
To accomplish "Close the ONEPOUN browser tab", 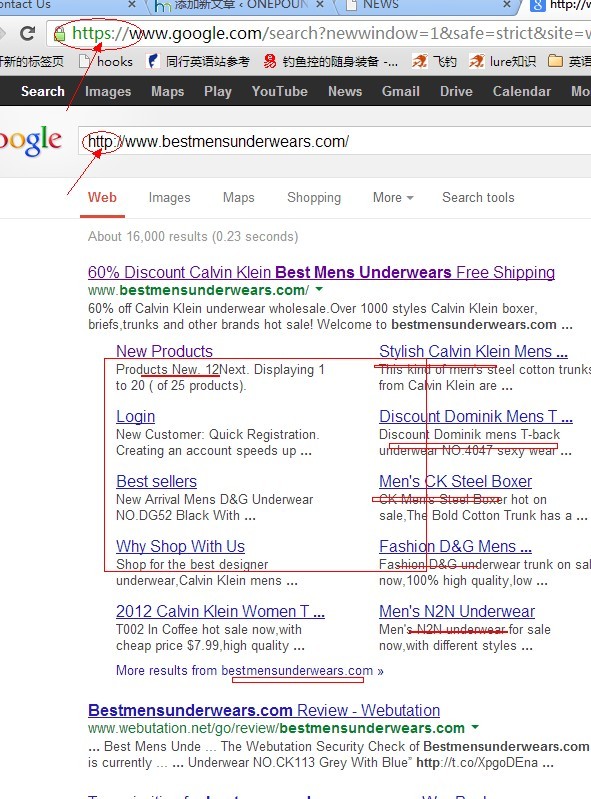I will click(x=320, y=5).
